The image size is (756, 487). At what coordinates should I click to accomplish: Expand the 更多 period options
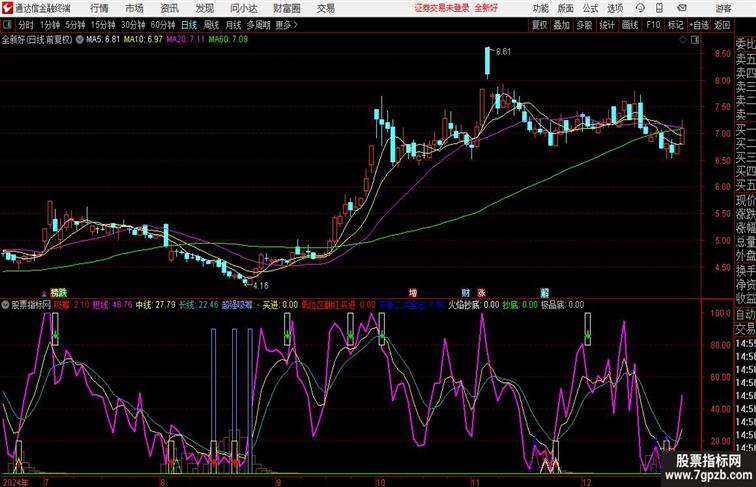pos(286,25)
